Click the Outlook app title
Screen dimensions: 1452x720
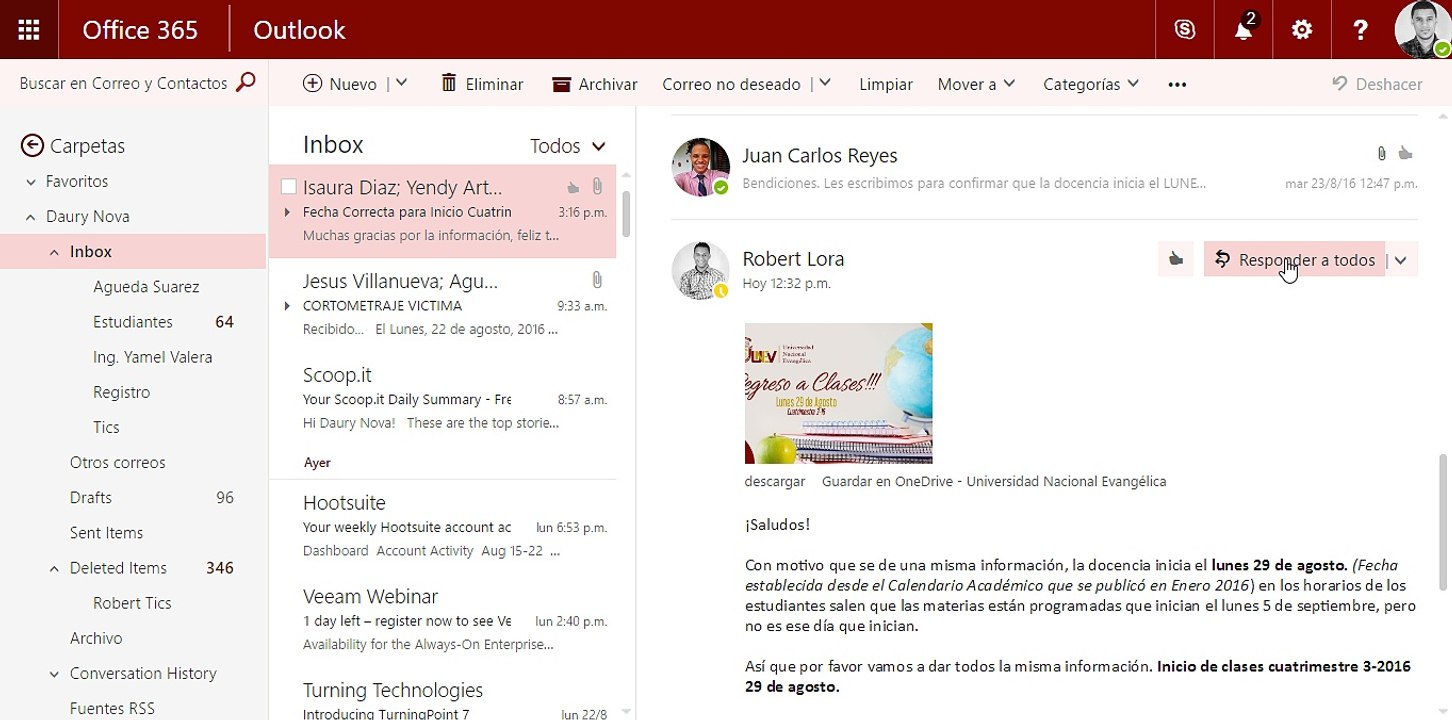tap(299, 30)
